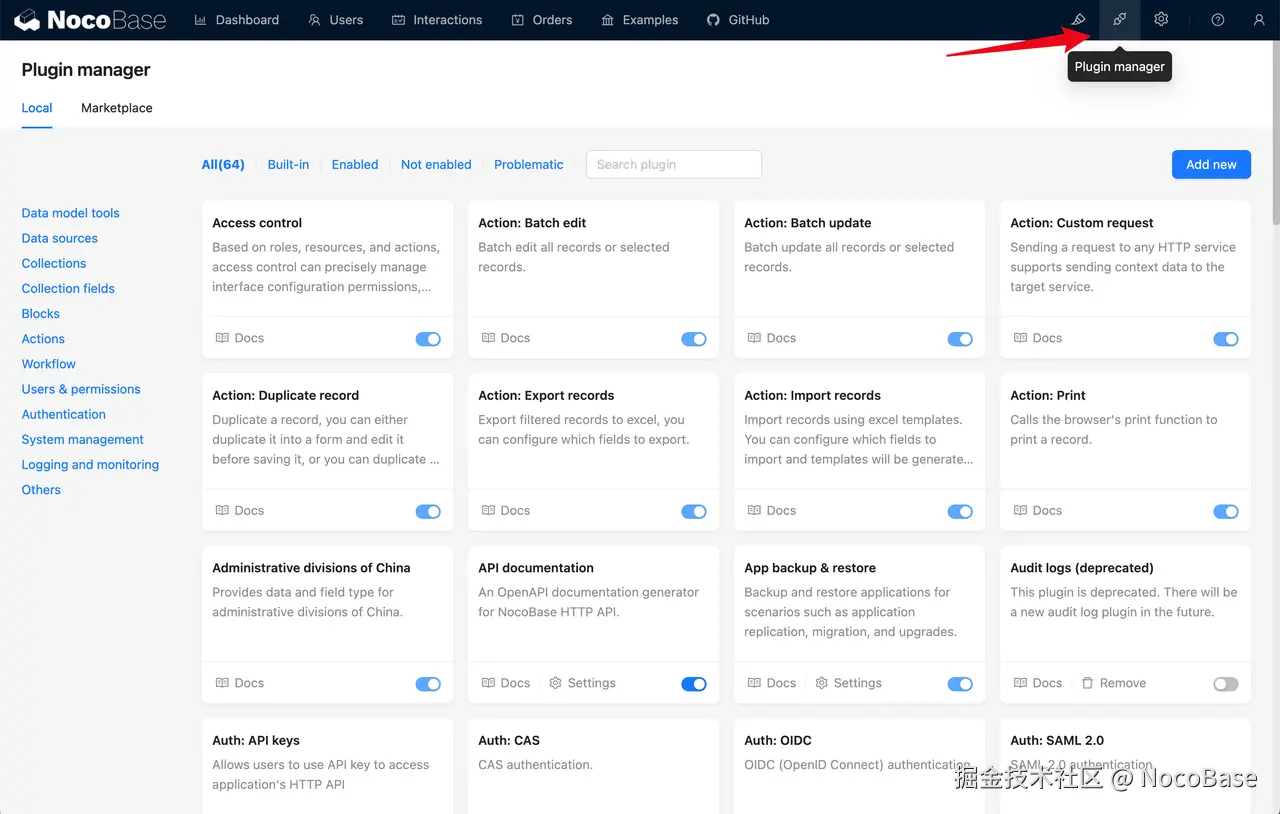Image resolution: width=1280 pixels, height=814 pixels.
Task: Open Docs icon for App backup & restore
Action: (754, 683)
